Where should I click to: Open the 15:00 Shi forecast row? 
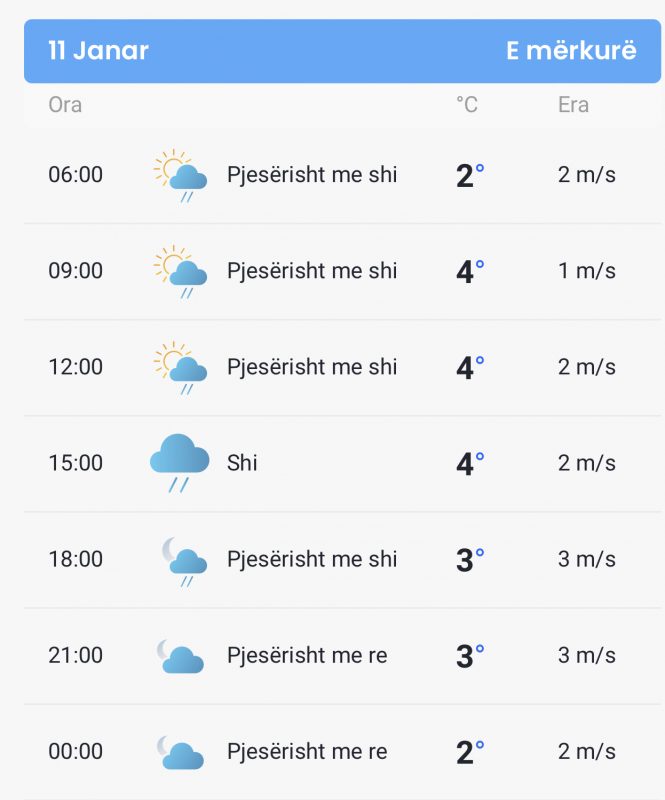coord(342,463)
